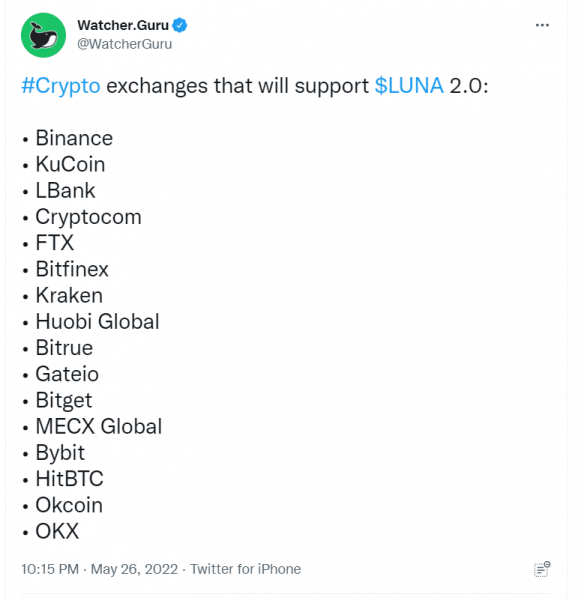
Task: Click the Bybit entry in the list
Action: [x=60, y=453]
